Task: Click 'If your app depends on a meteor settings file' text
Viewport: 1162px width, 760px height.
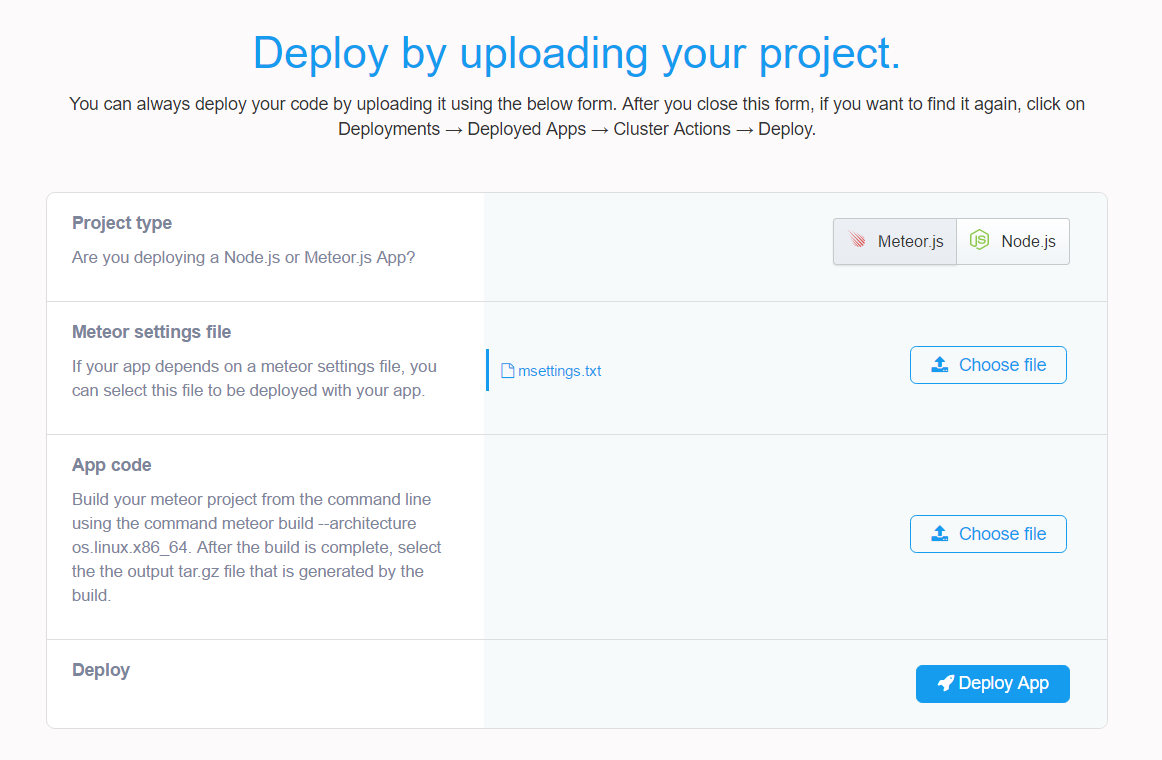Action: coord(254,379)
